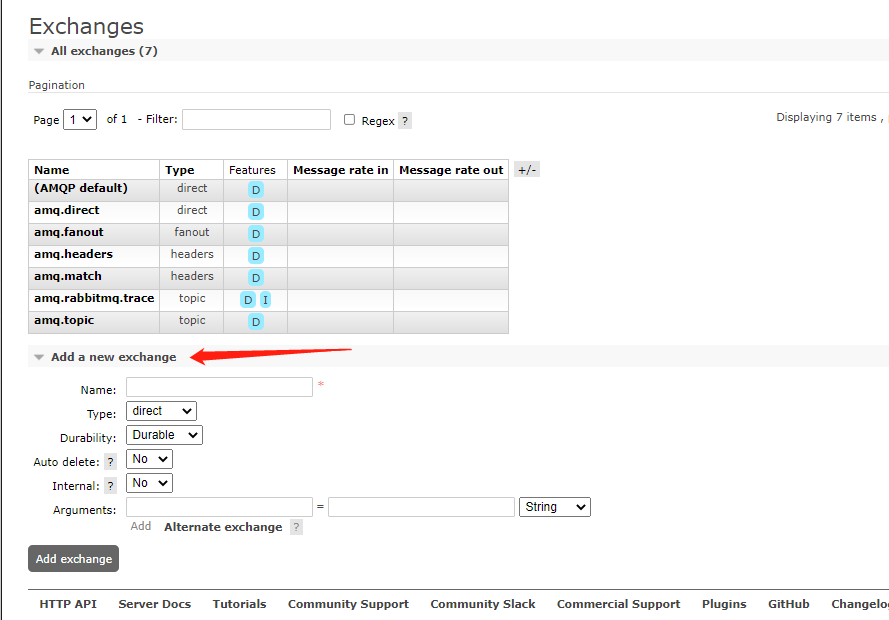
Task: Click the Message rate out column header
Action: coord(451,170)
